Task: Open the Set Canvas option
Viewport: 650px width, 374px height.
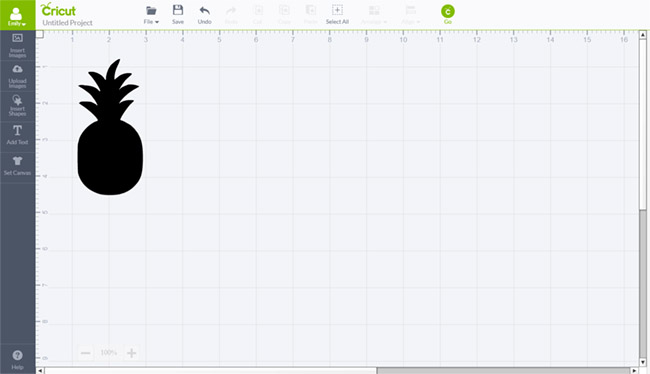Action: point(17,166)
